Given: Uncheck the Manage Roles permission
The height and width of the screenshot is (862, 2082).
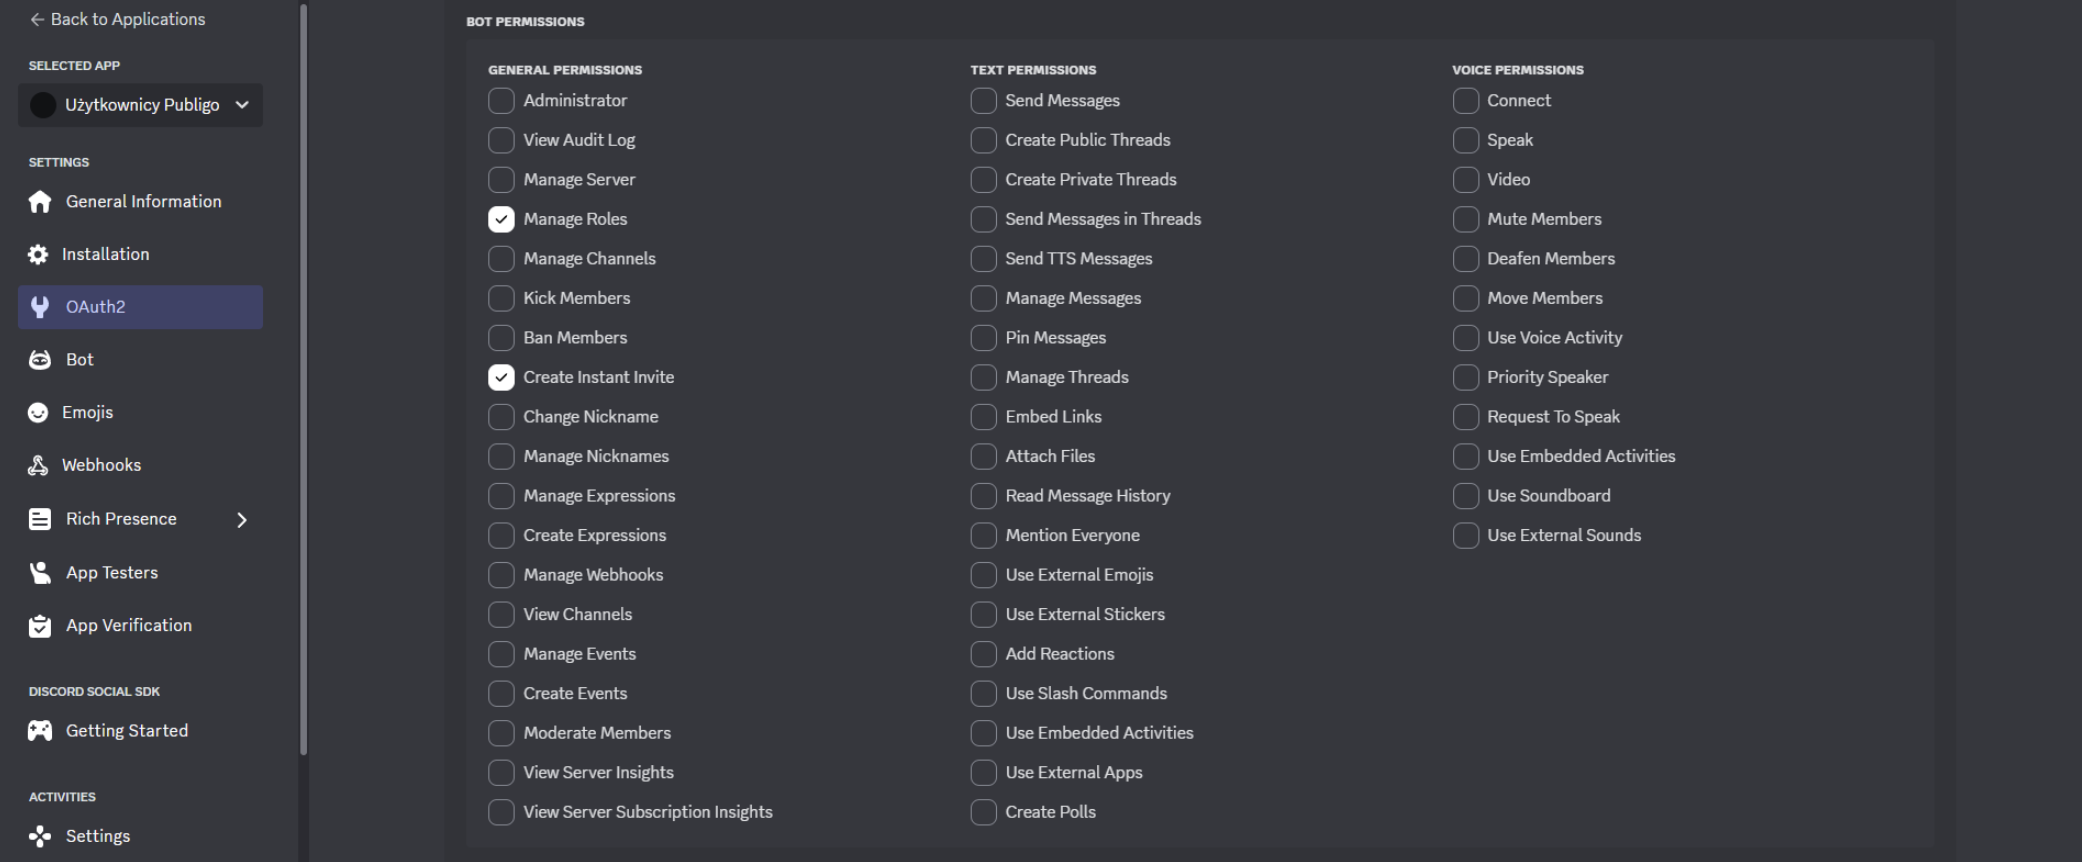Looking at the screenshot, I should click(501, 219).
